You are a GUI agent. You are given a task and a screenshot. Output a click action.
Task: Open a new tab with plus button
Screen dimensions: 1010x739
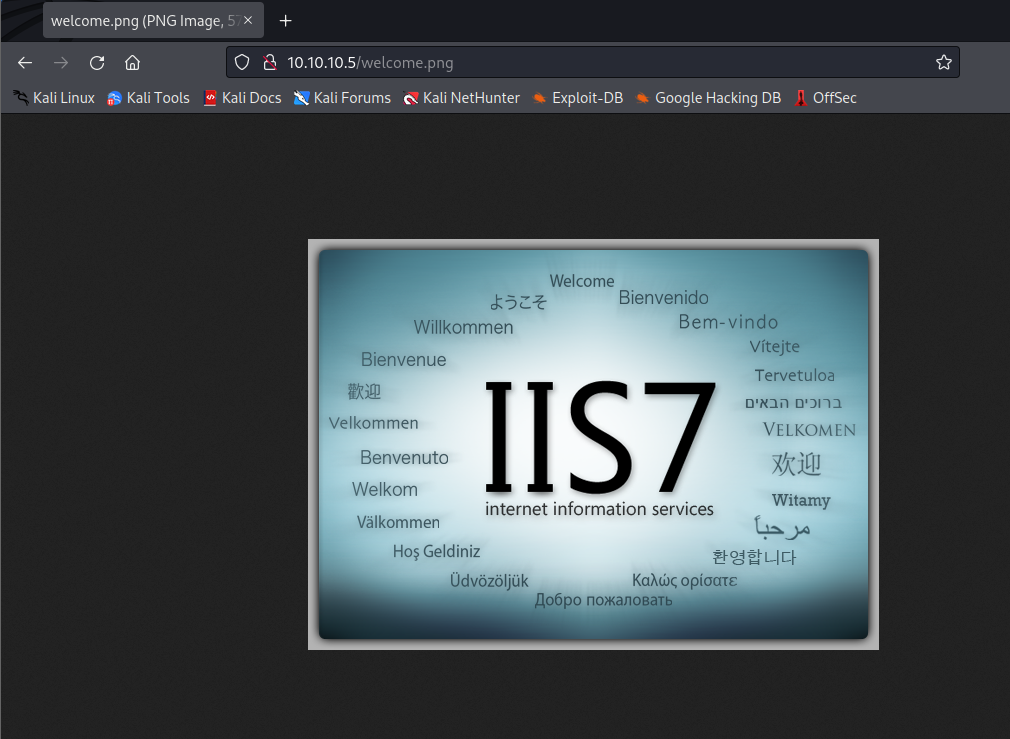(285, 21)
